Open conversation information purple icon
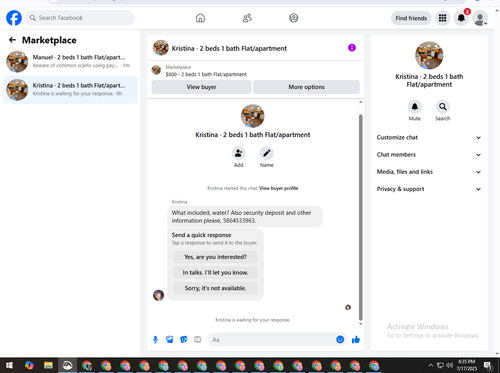 tap(352, 48)
